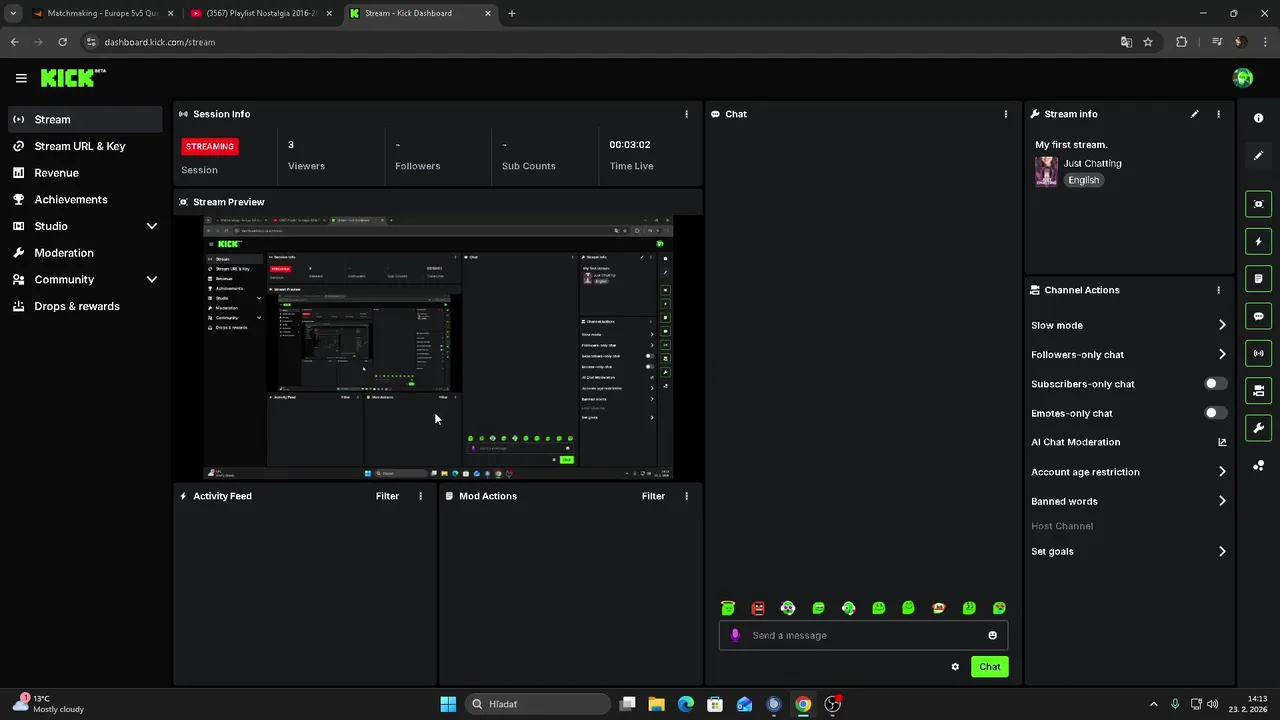Open Stream URL & Key page
The image size is (1280, 720).
85,146
